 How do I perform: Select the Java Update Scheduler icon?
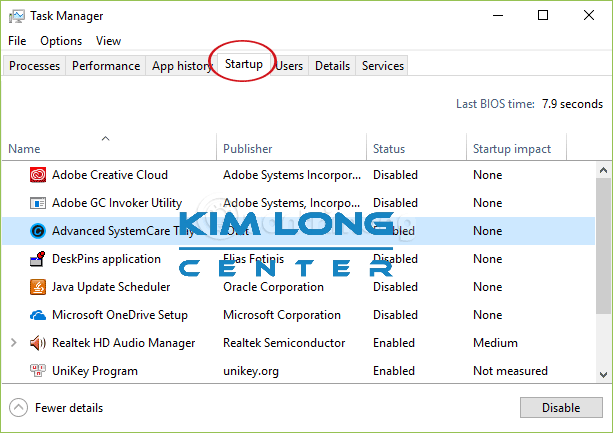[x=38, y=287]
